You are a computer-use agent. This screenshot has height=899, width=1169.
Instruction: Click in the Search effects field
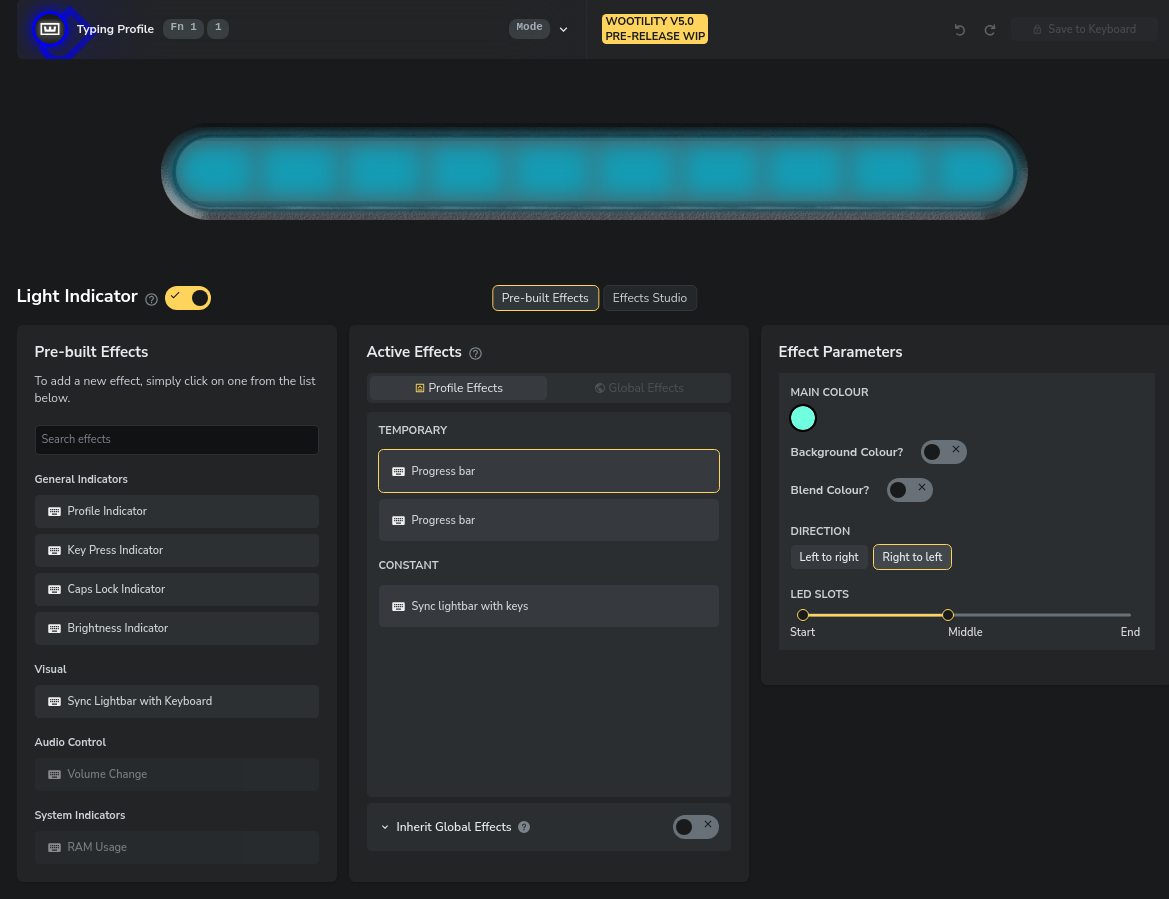click(177, 440)
